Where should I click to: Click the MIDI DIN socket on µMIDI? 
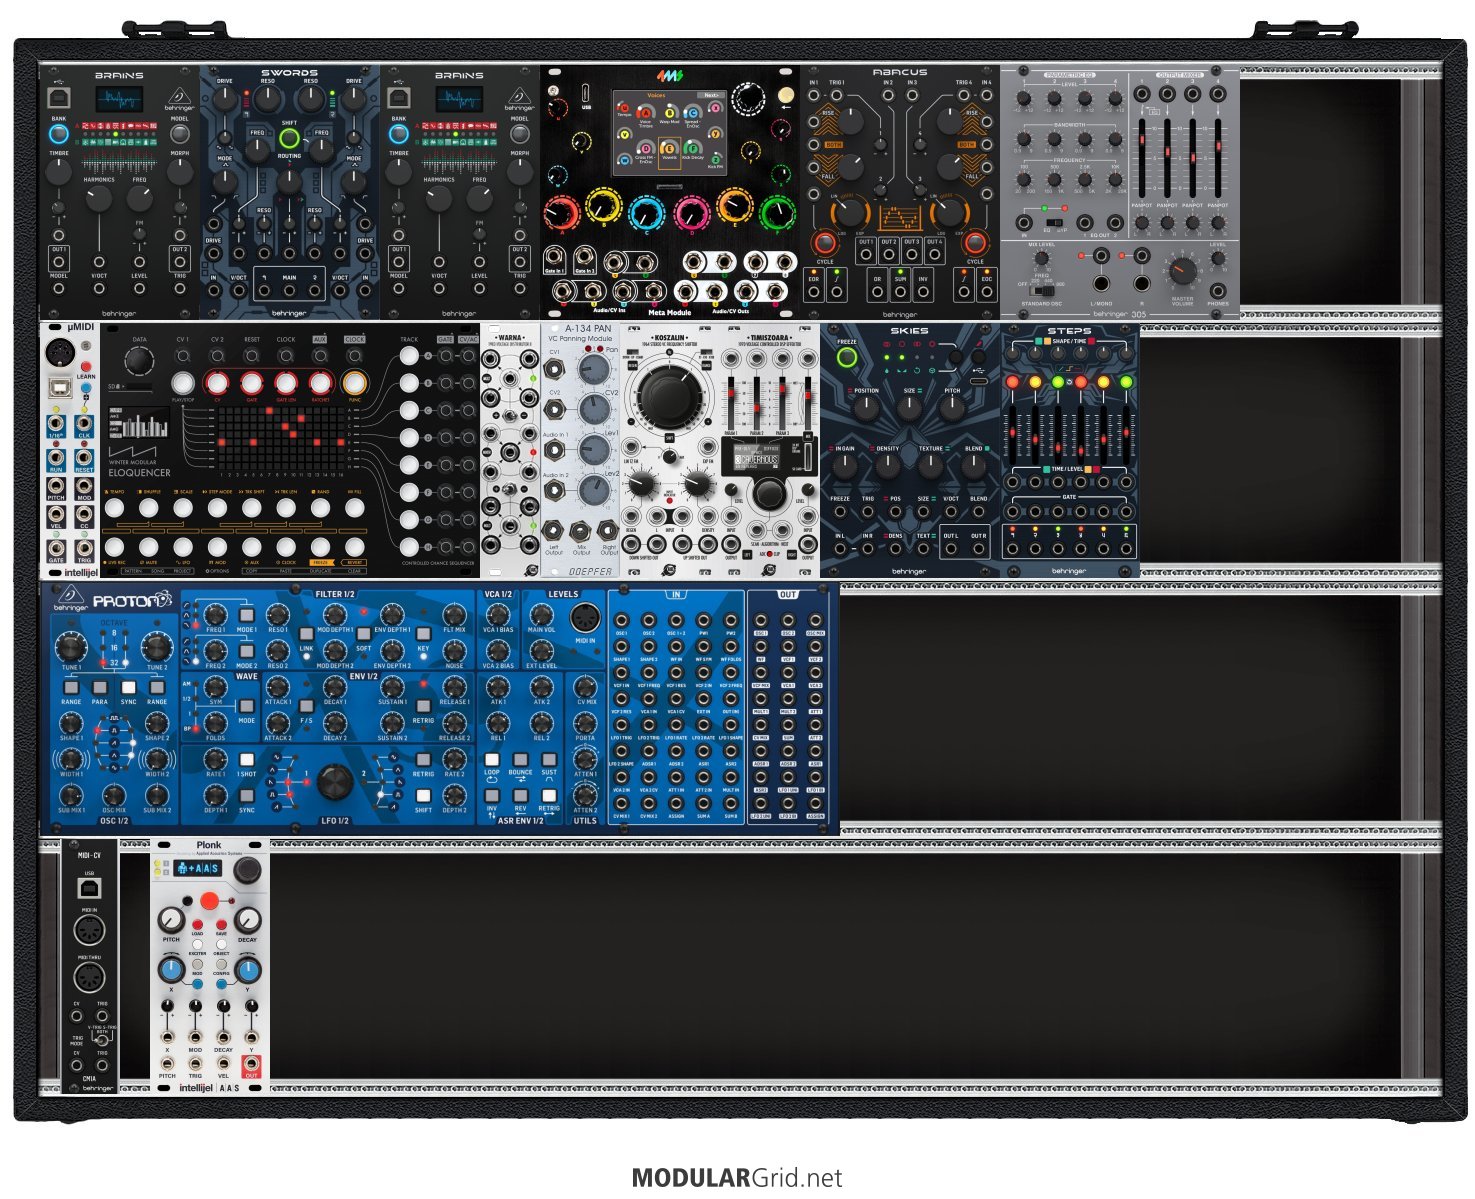click(x=58, y=353)
